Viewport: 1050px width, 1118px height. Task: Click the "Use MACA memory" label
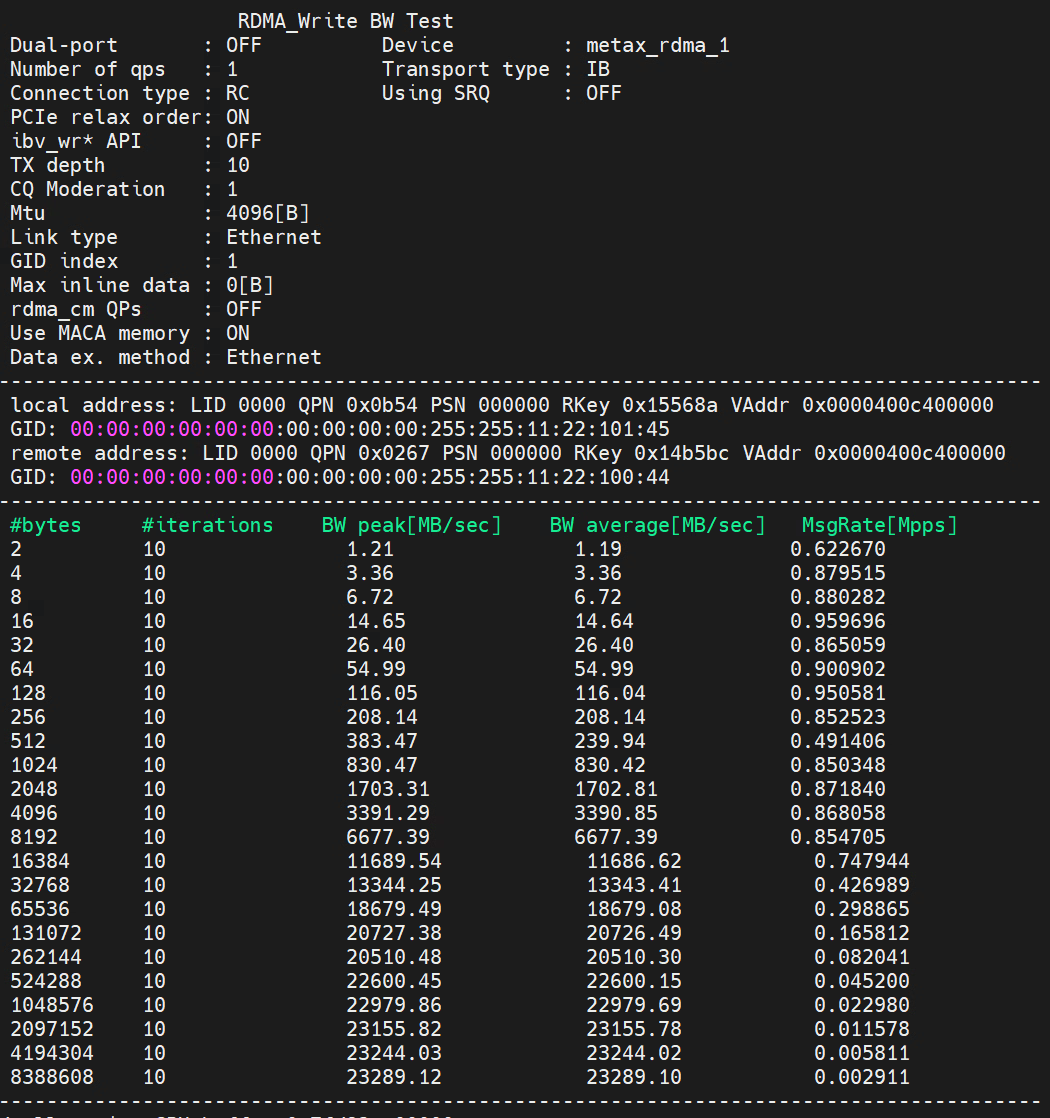pos(100,334)
